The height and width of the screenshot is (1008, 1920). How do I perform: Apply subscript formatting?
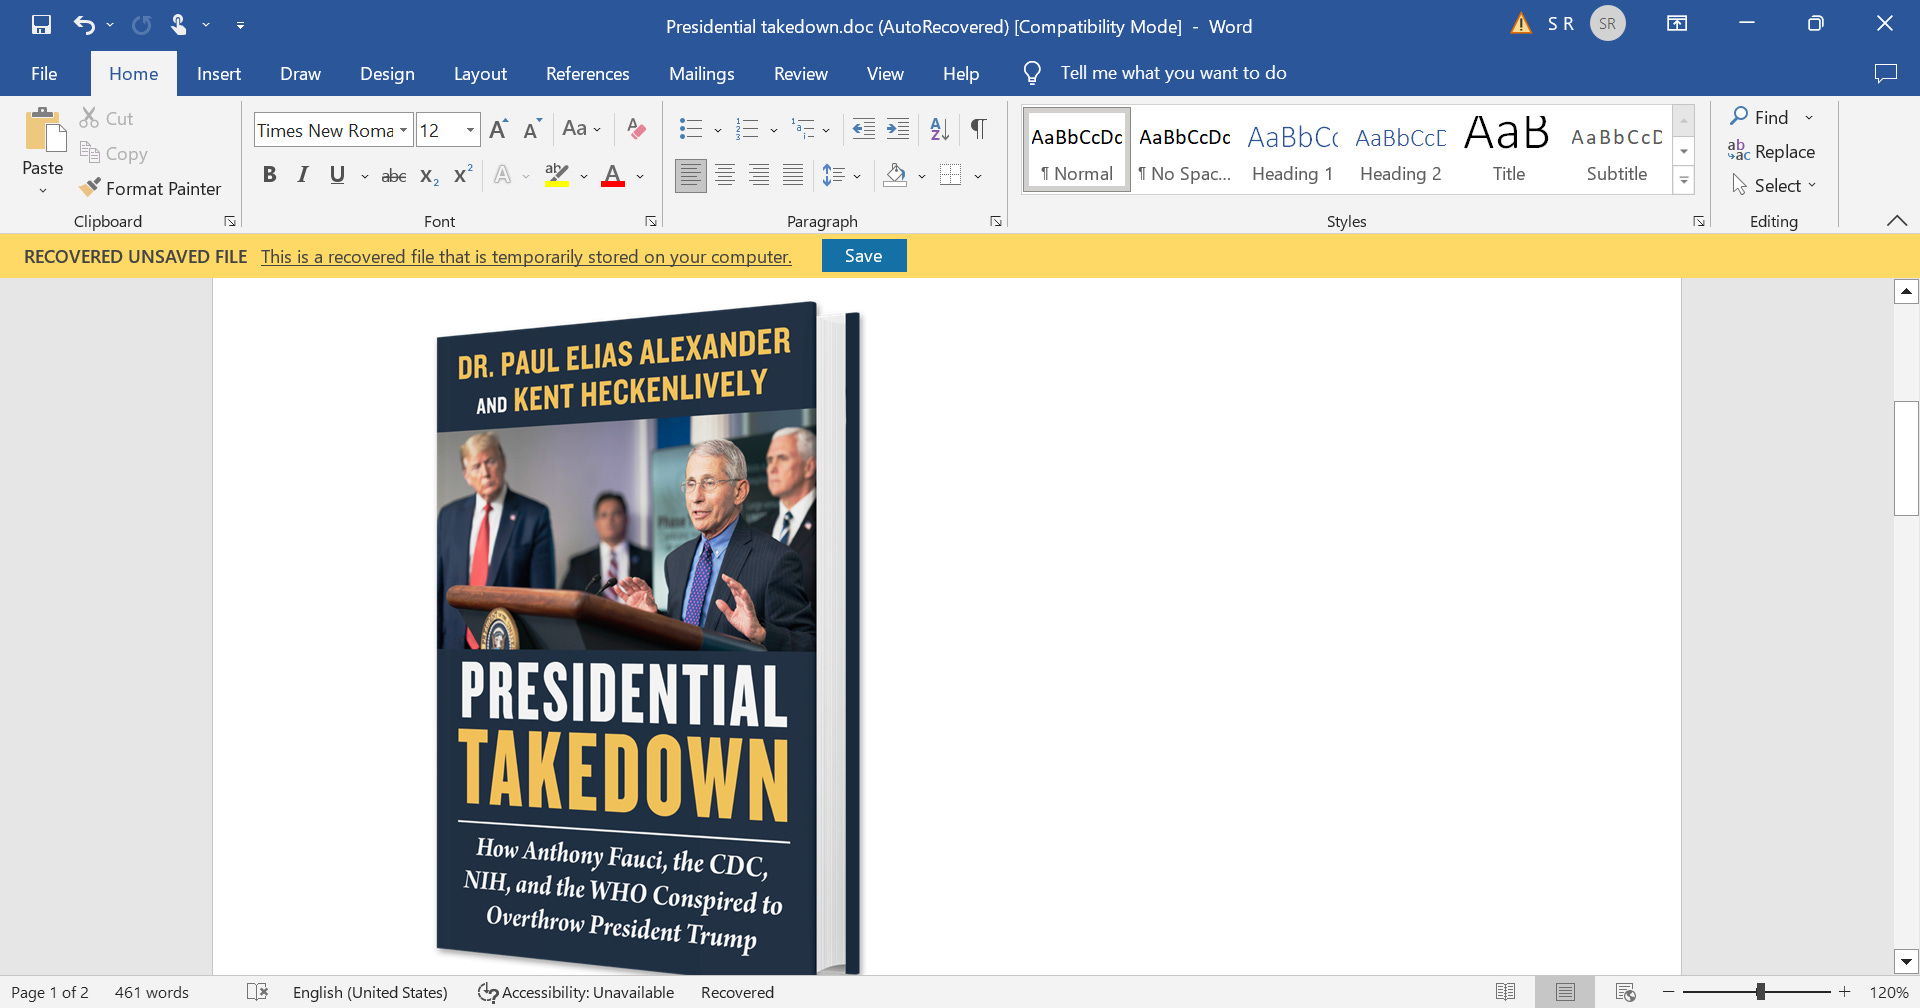point(429,176)
